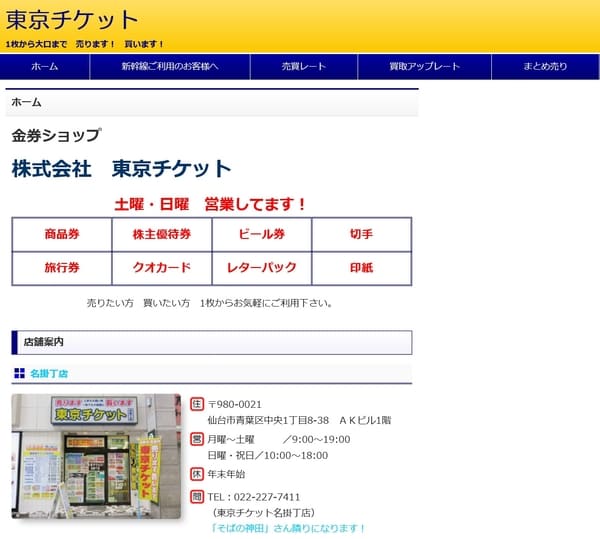Click the 土曜・日曜 営業してます！ notice

210,204
